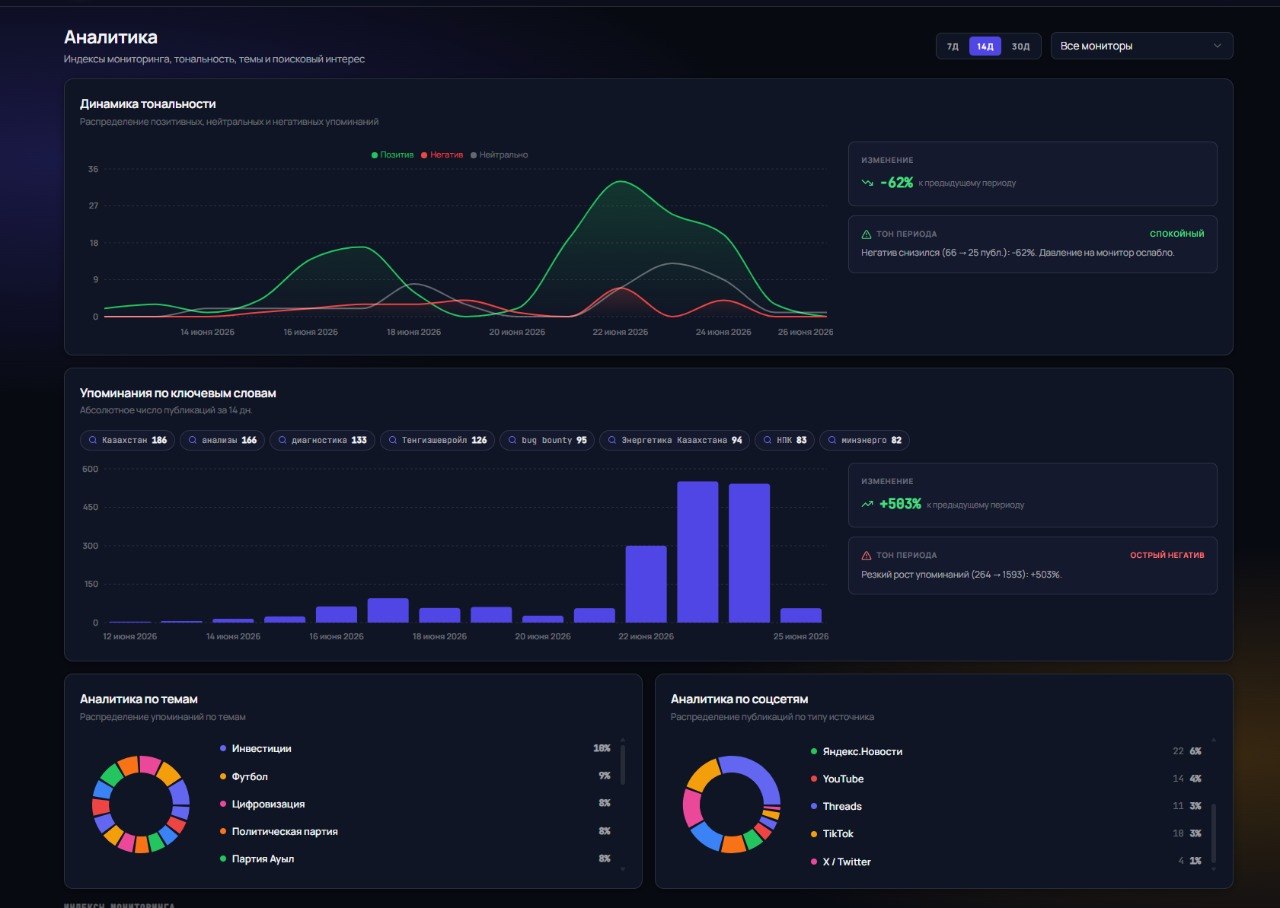Click the downward trend icon beside -62%
The height and width of the screenshot is (908, 1280).
(x=867, y=183)
